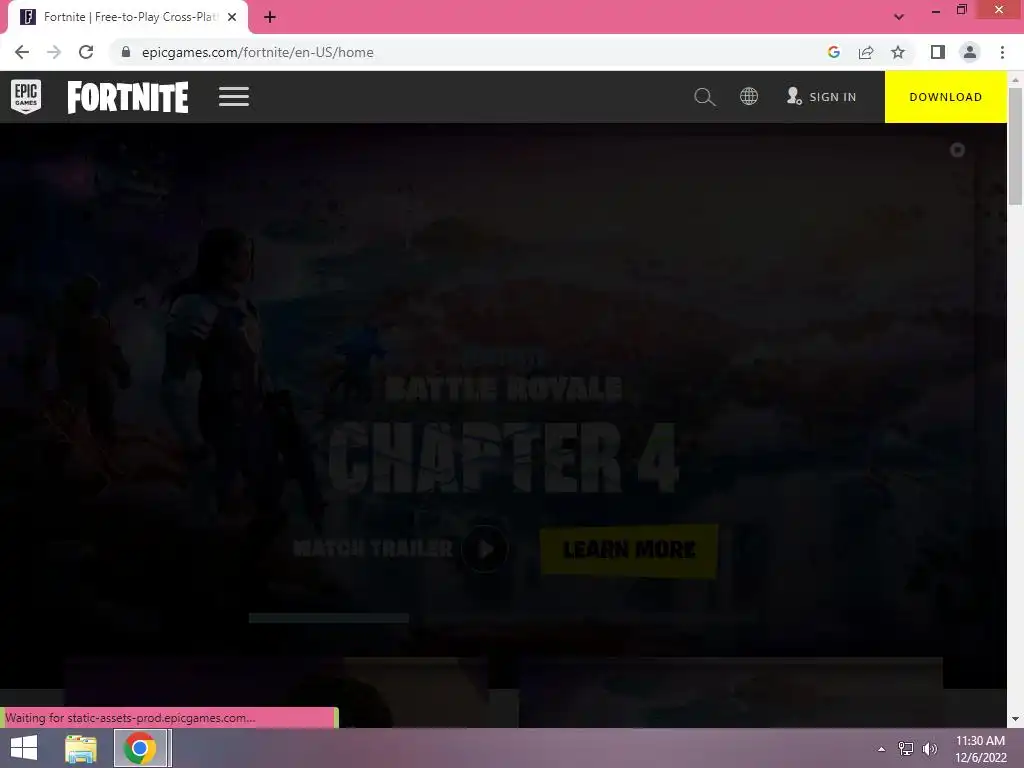Open the language globe selector

coord(749,97)
